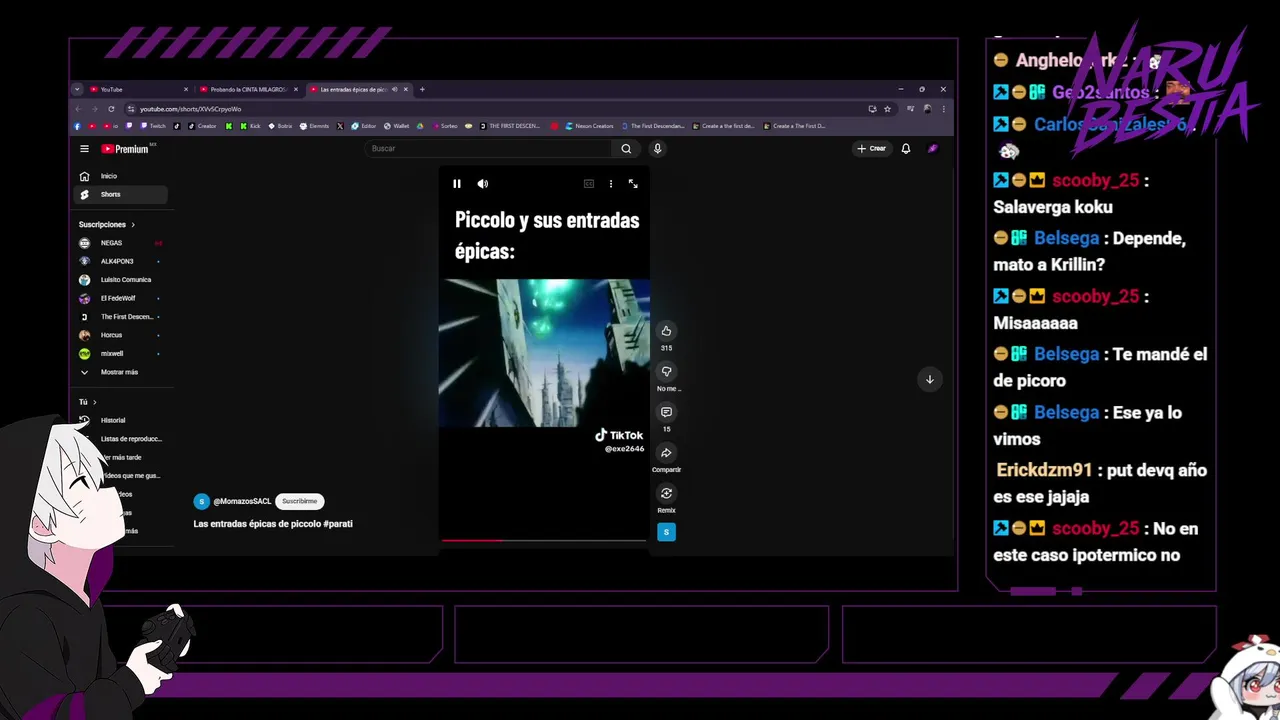The width and height of the screenshot is (1280, 720).
Task: Open Listas de reproducción in sidebar
Action: tap(130, 439)
